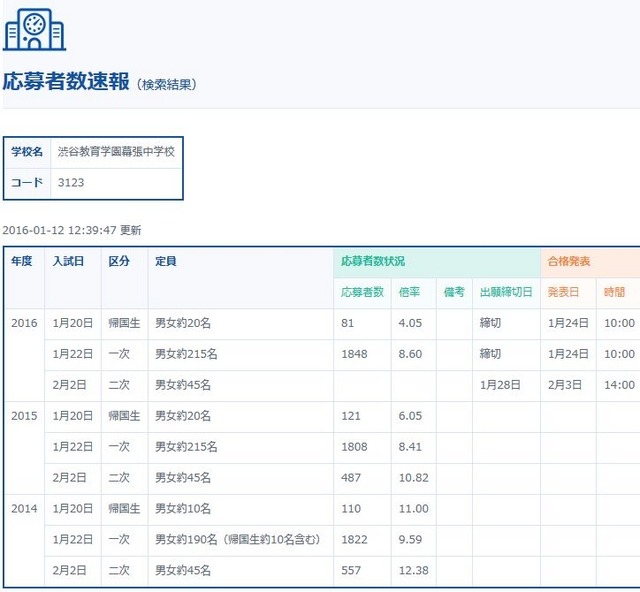Click applicant count 110
640x592 pixels.
[x=351, y=509]
